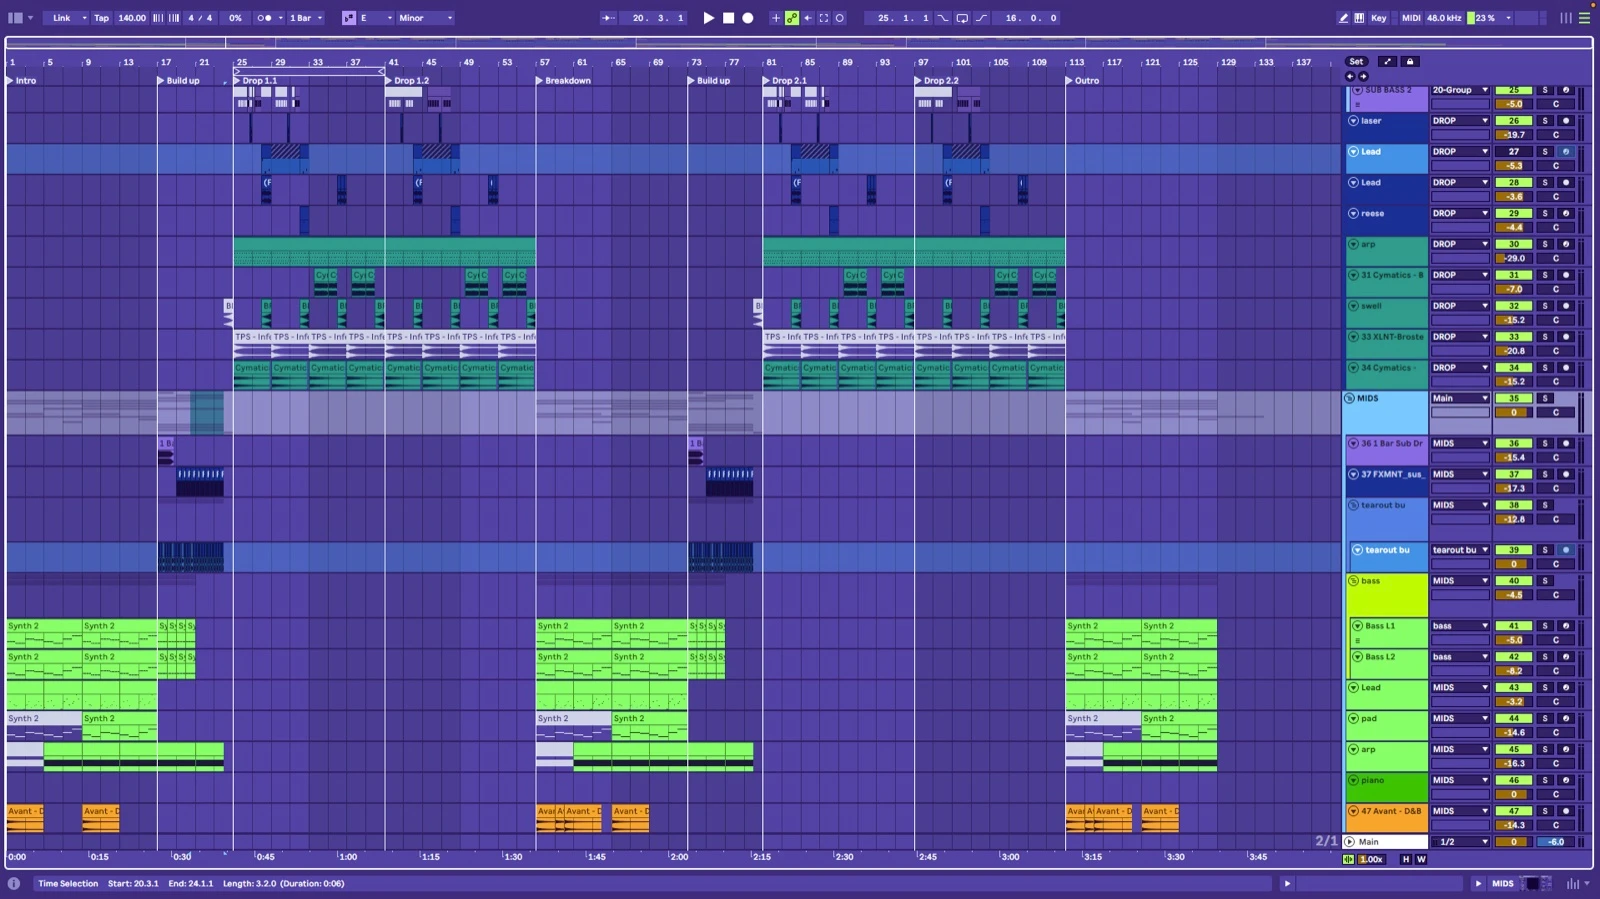Toggle the Punch-Out switch icon
This screenshot has width=1600, height=899.
point(981,18)
